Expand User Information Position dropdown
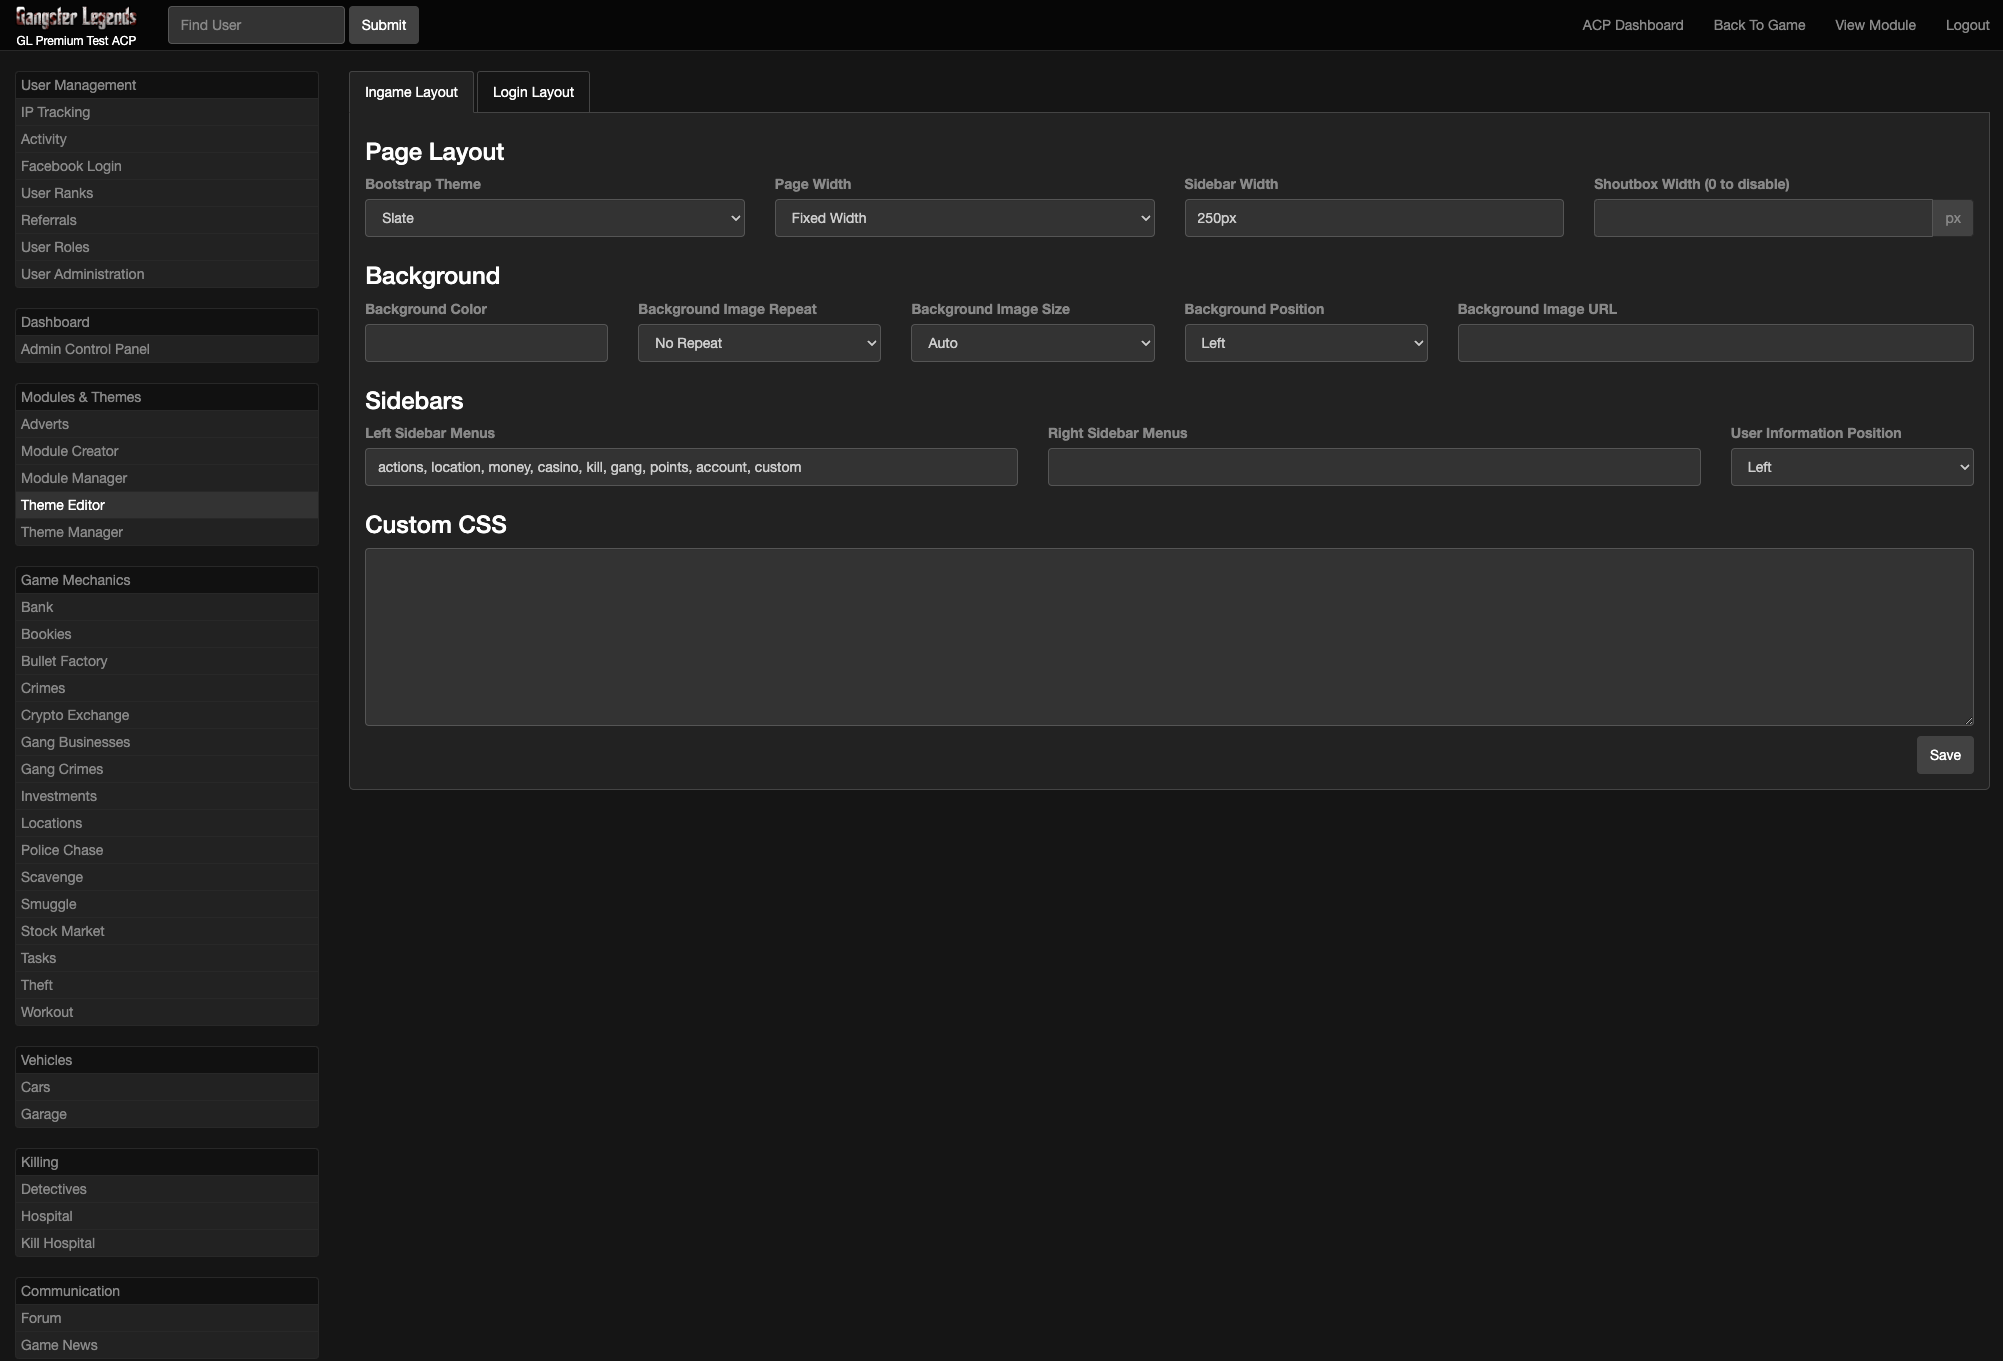The image size is (2003, 1361). tap(1851, 467)
